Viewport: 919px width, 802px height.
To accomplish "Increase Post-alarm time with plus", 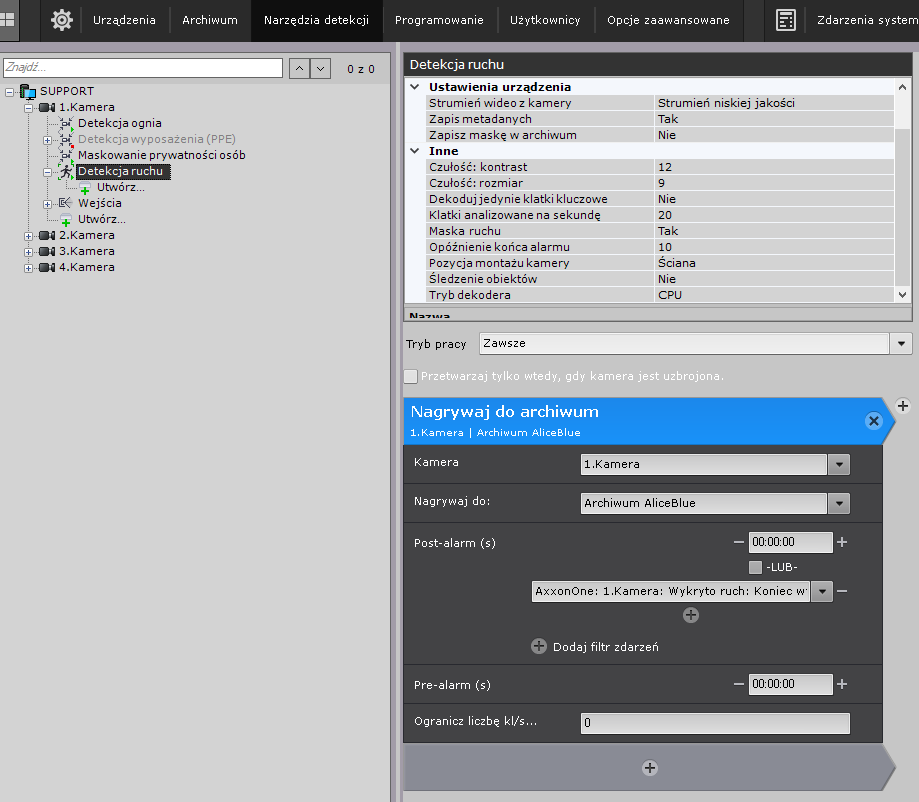I will point(842,542).
